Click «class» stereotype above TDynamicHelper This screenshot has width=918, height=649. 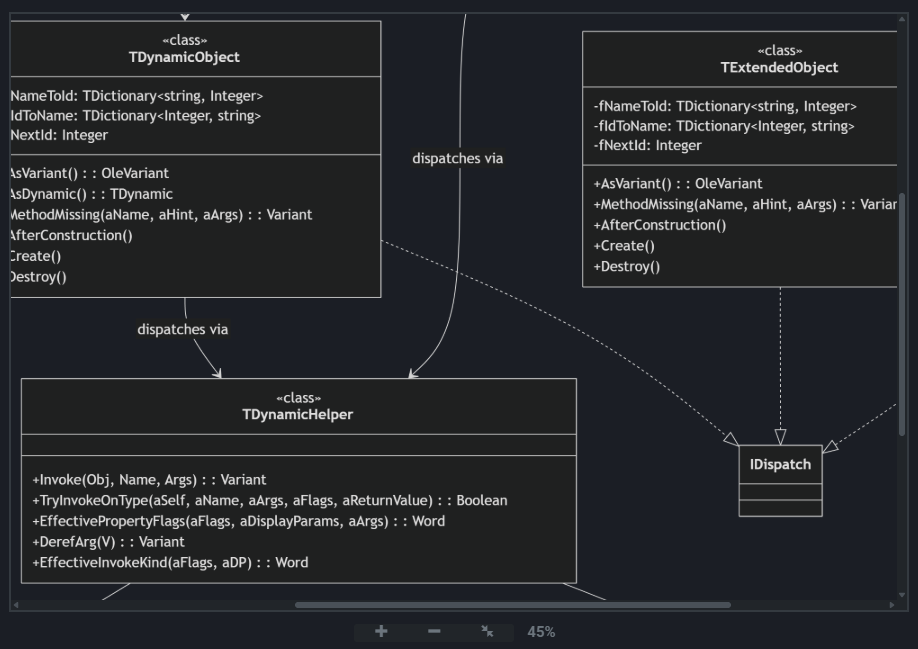click(299, 399)
